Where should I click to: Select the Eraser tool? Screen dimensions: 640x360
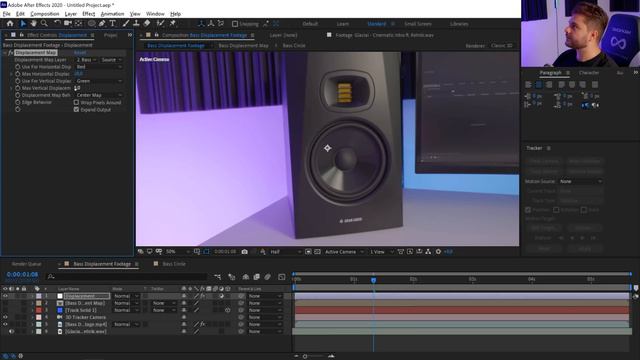pos(147,24)
